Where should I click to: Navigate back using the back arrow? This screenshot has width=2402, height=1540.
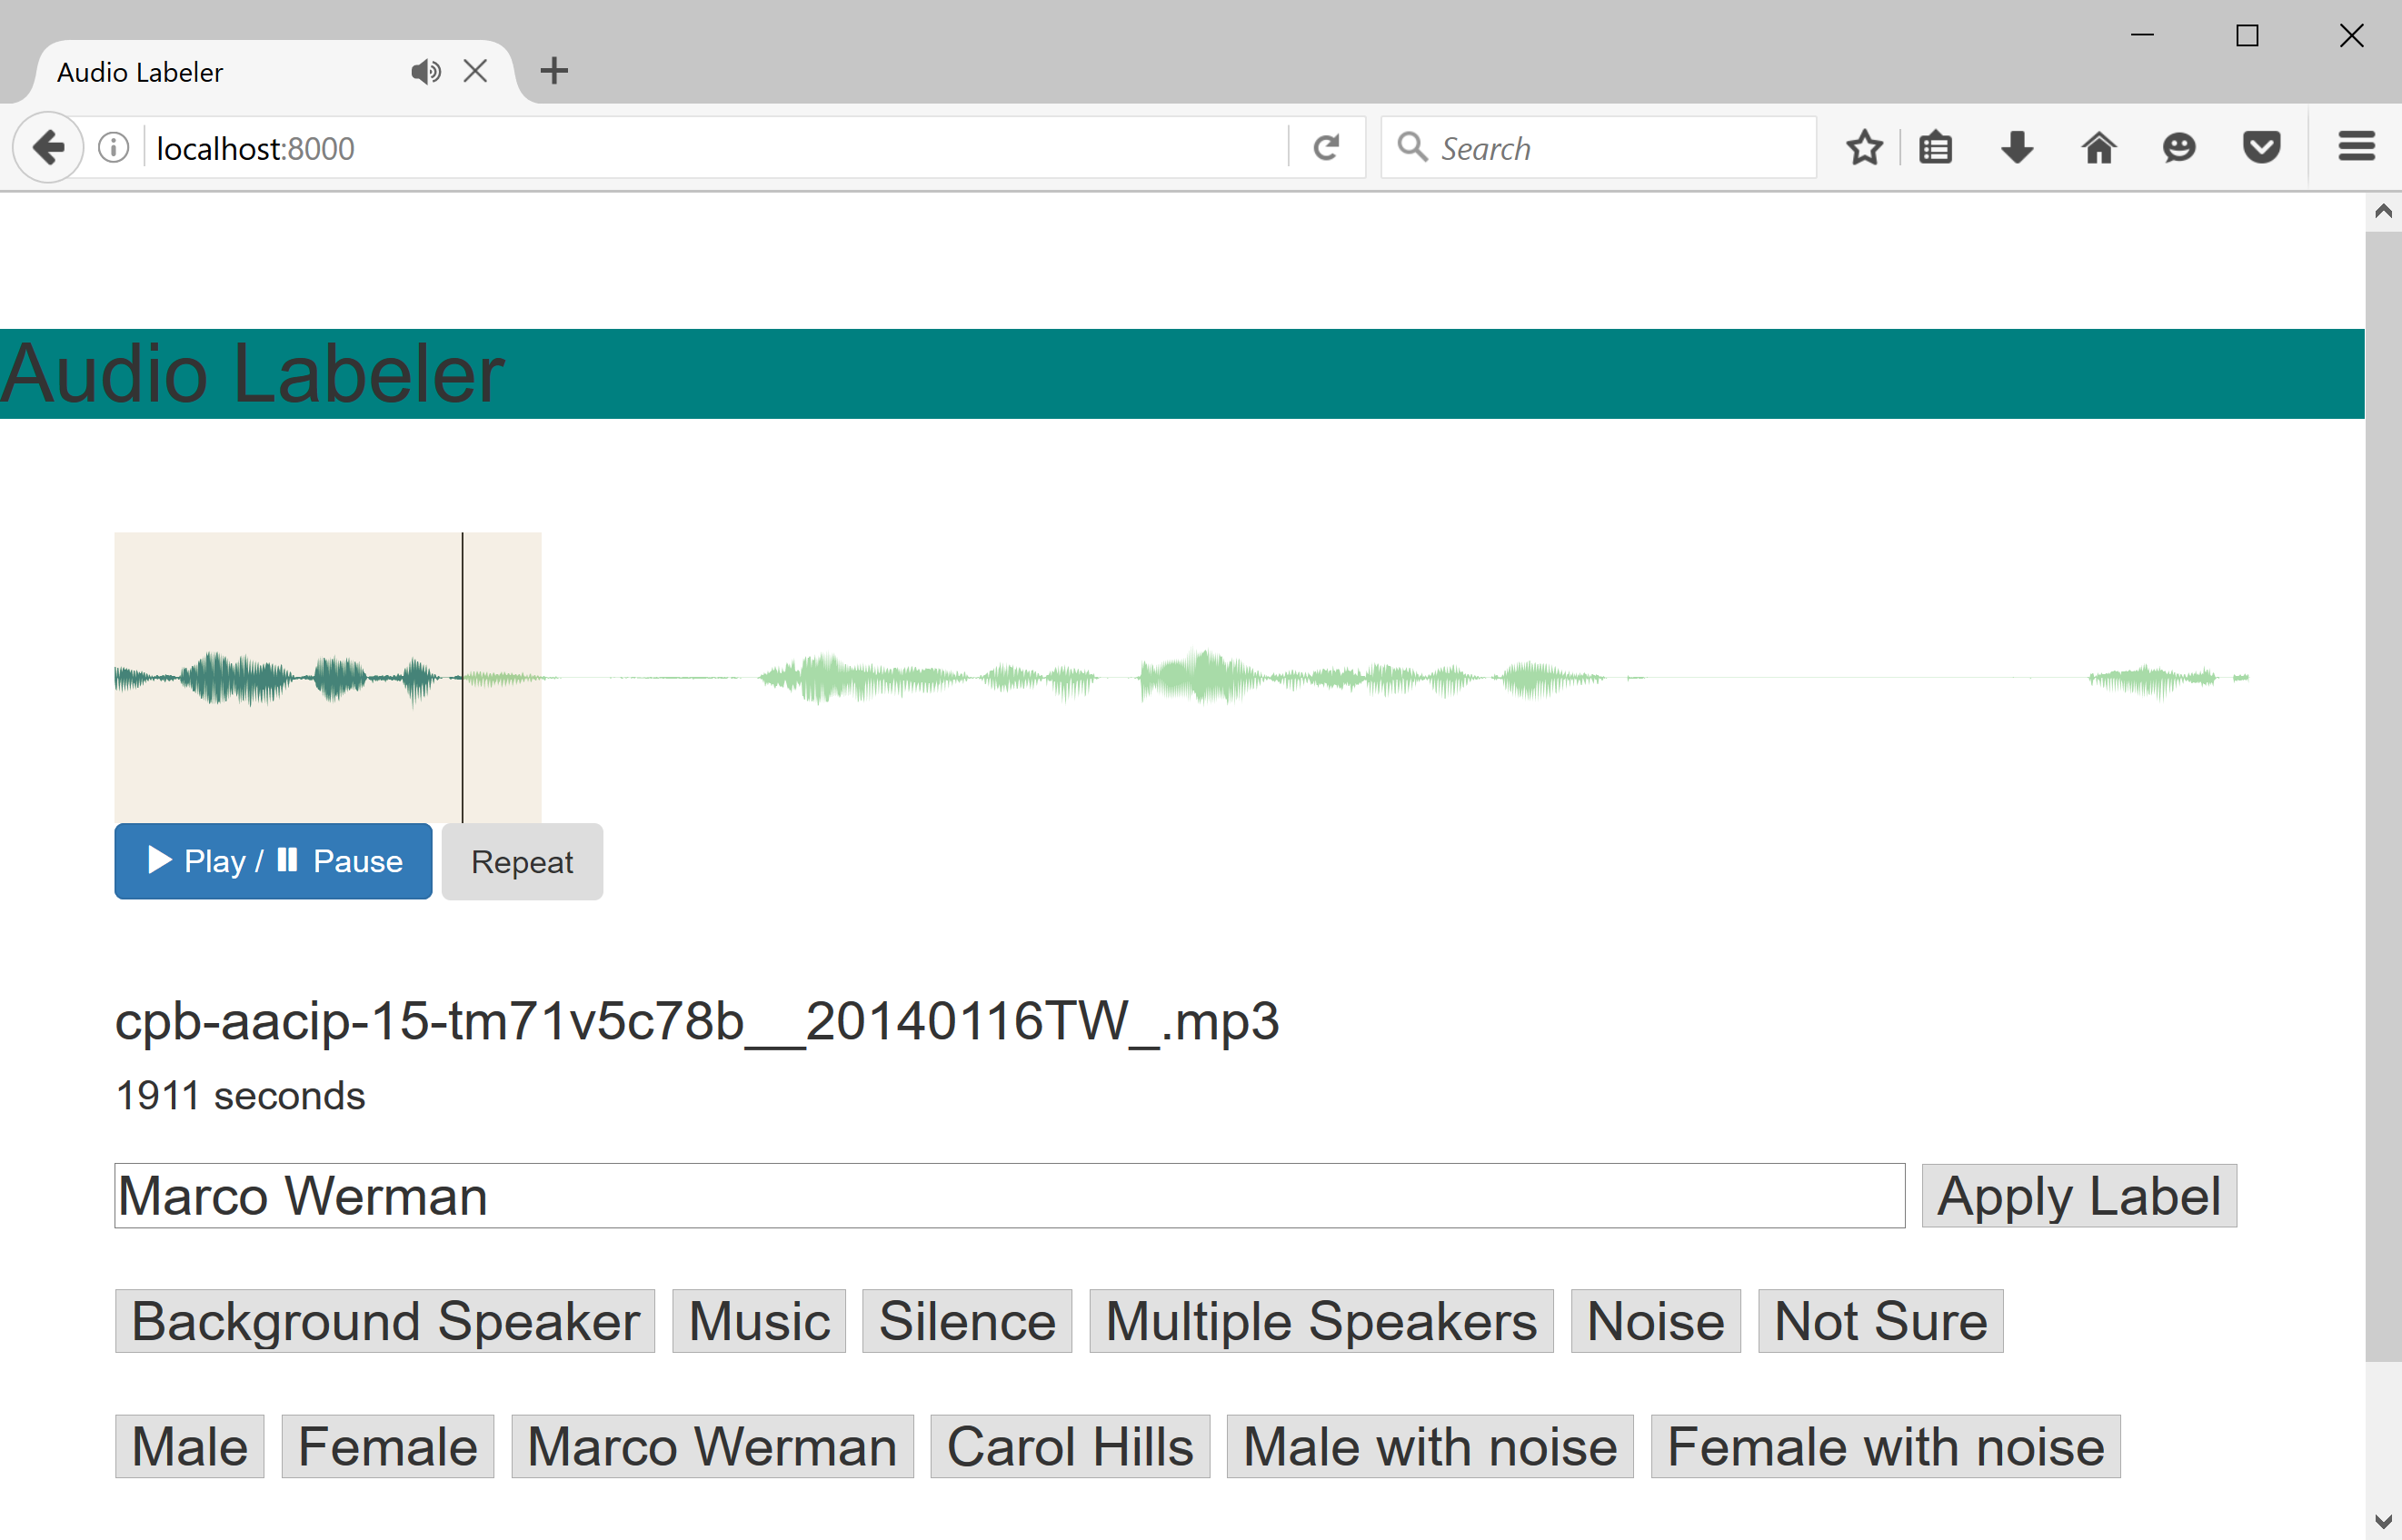pyautogui.click(x=47, y=147)
